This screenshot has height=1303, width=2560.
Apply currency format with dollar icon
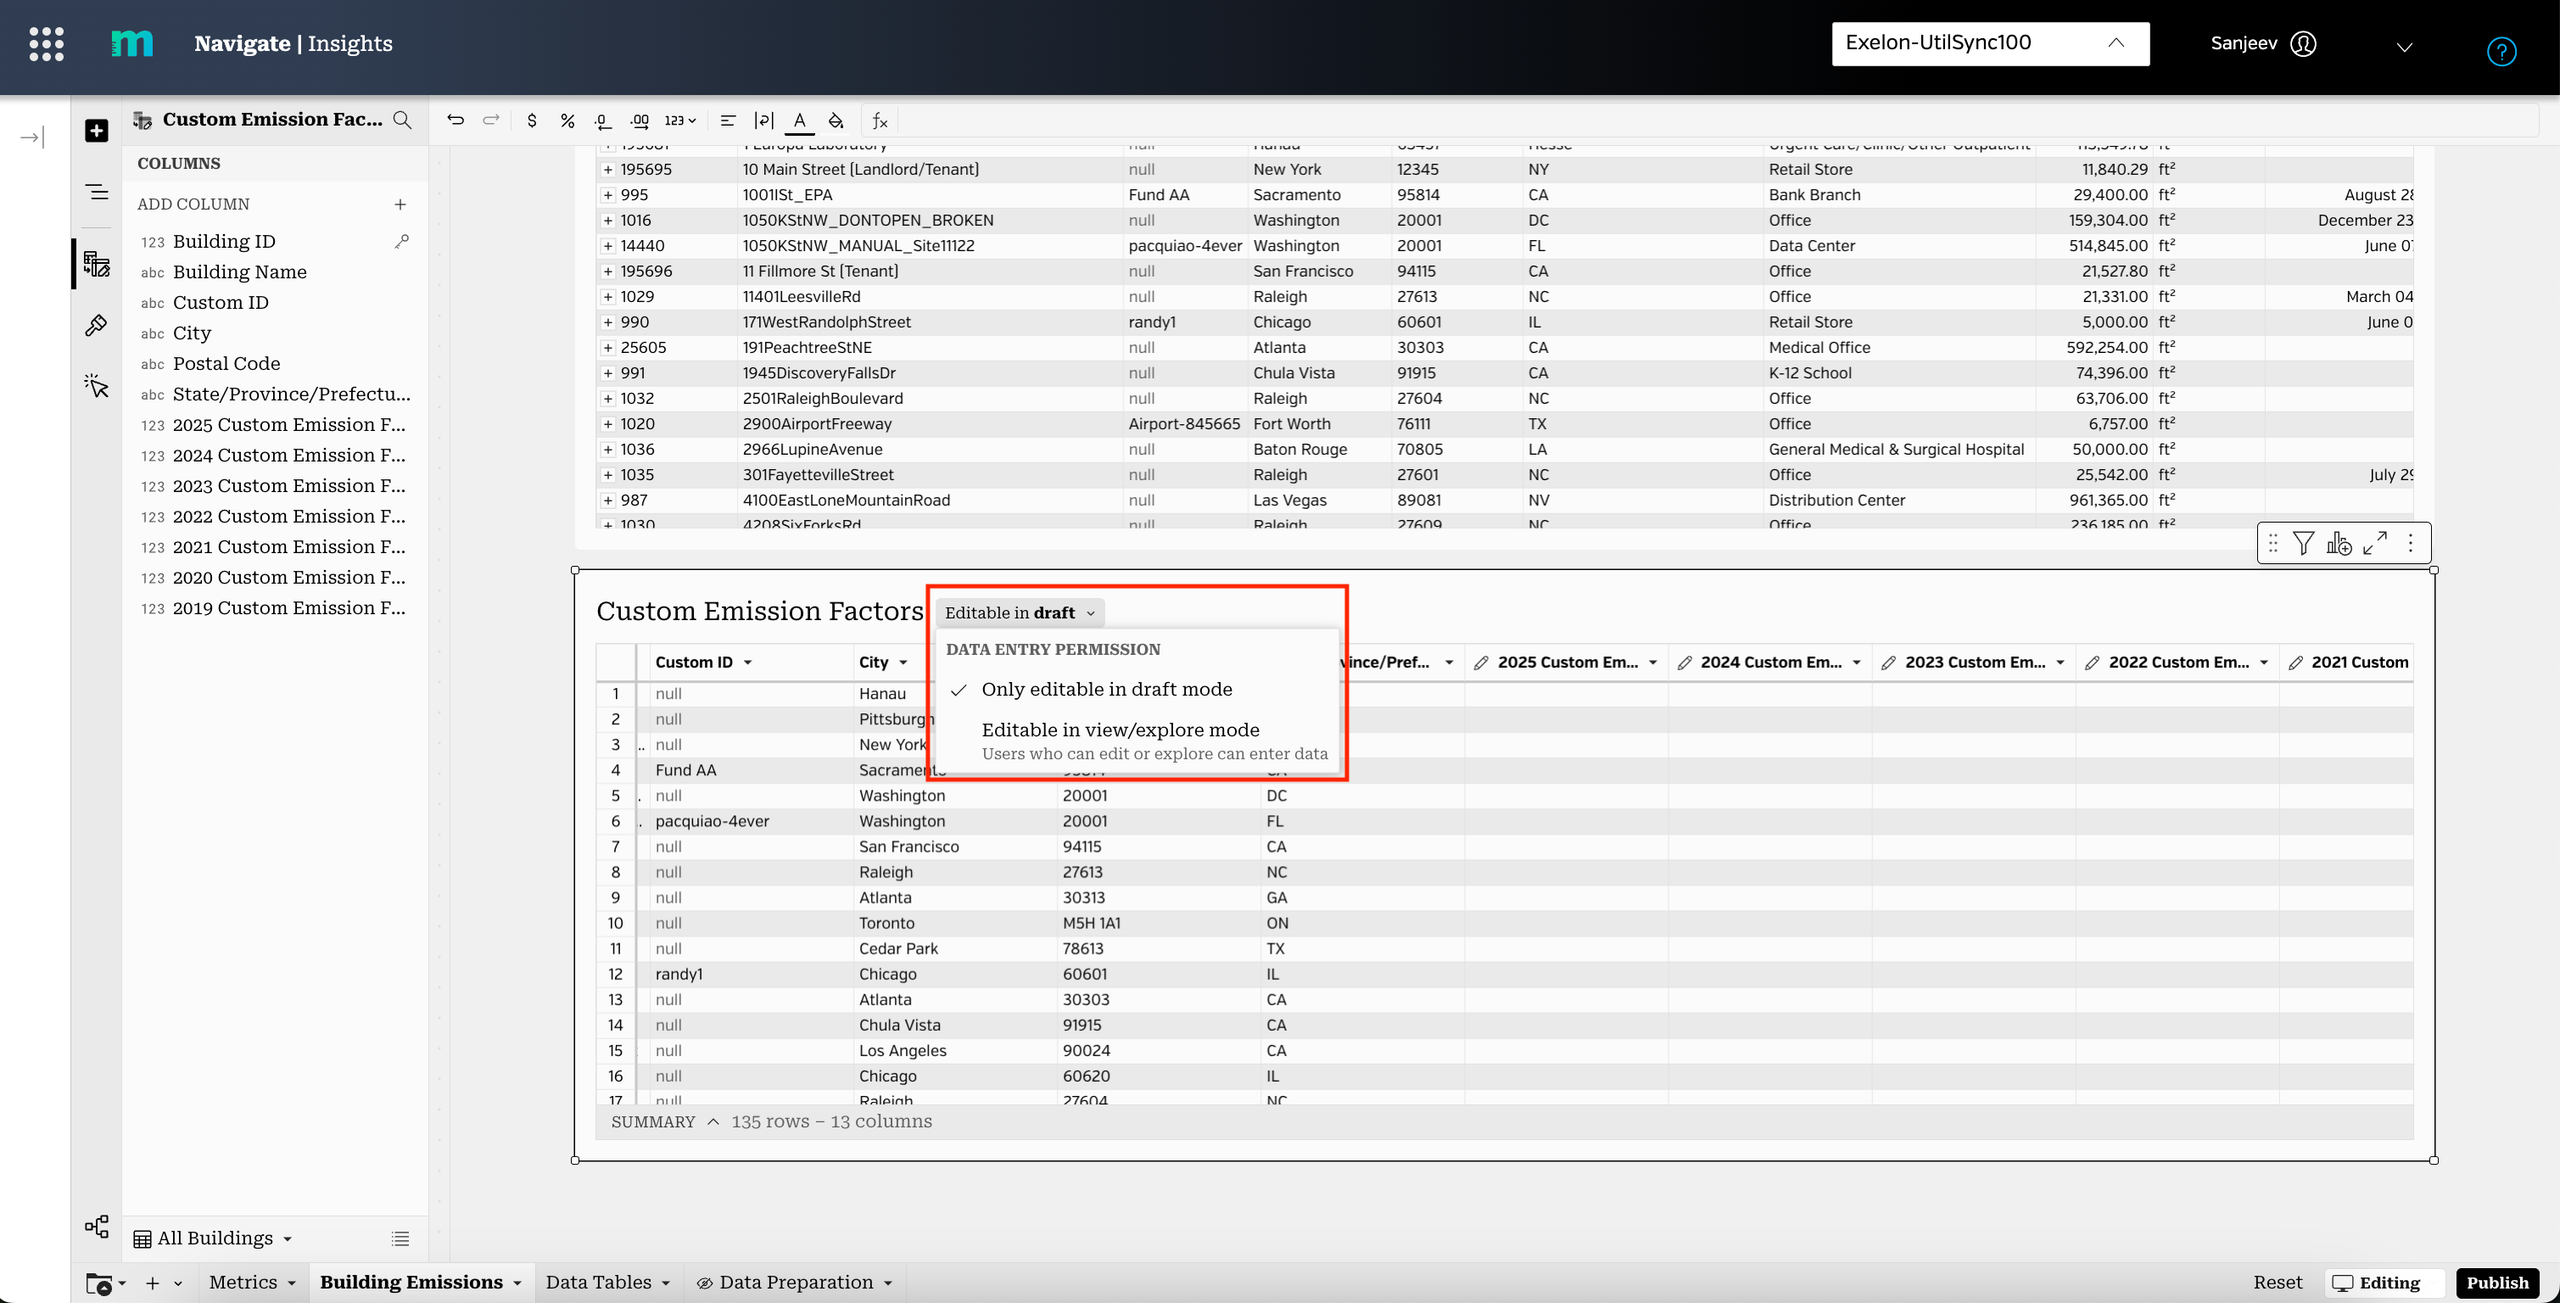coord(532,121)
